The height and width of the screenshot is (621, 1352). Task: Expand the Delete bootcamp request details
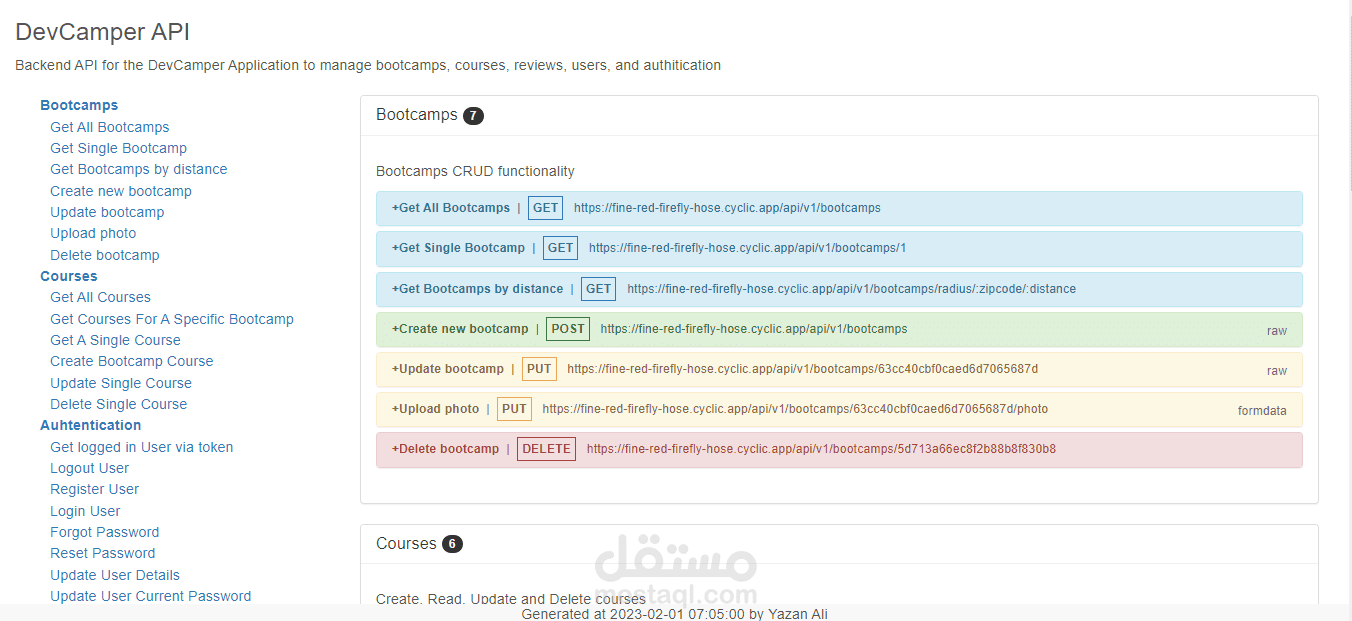coord(447,449)
